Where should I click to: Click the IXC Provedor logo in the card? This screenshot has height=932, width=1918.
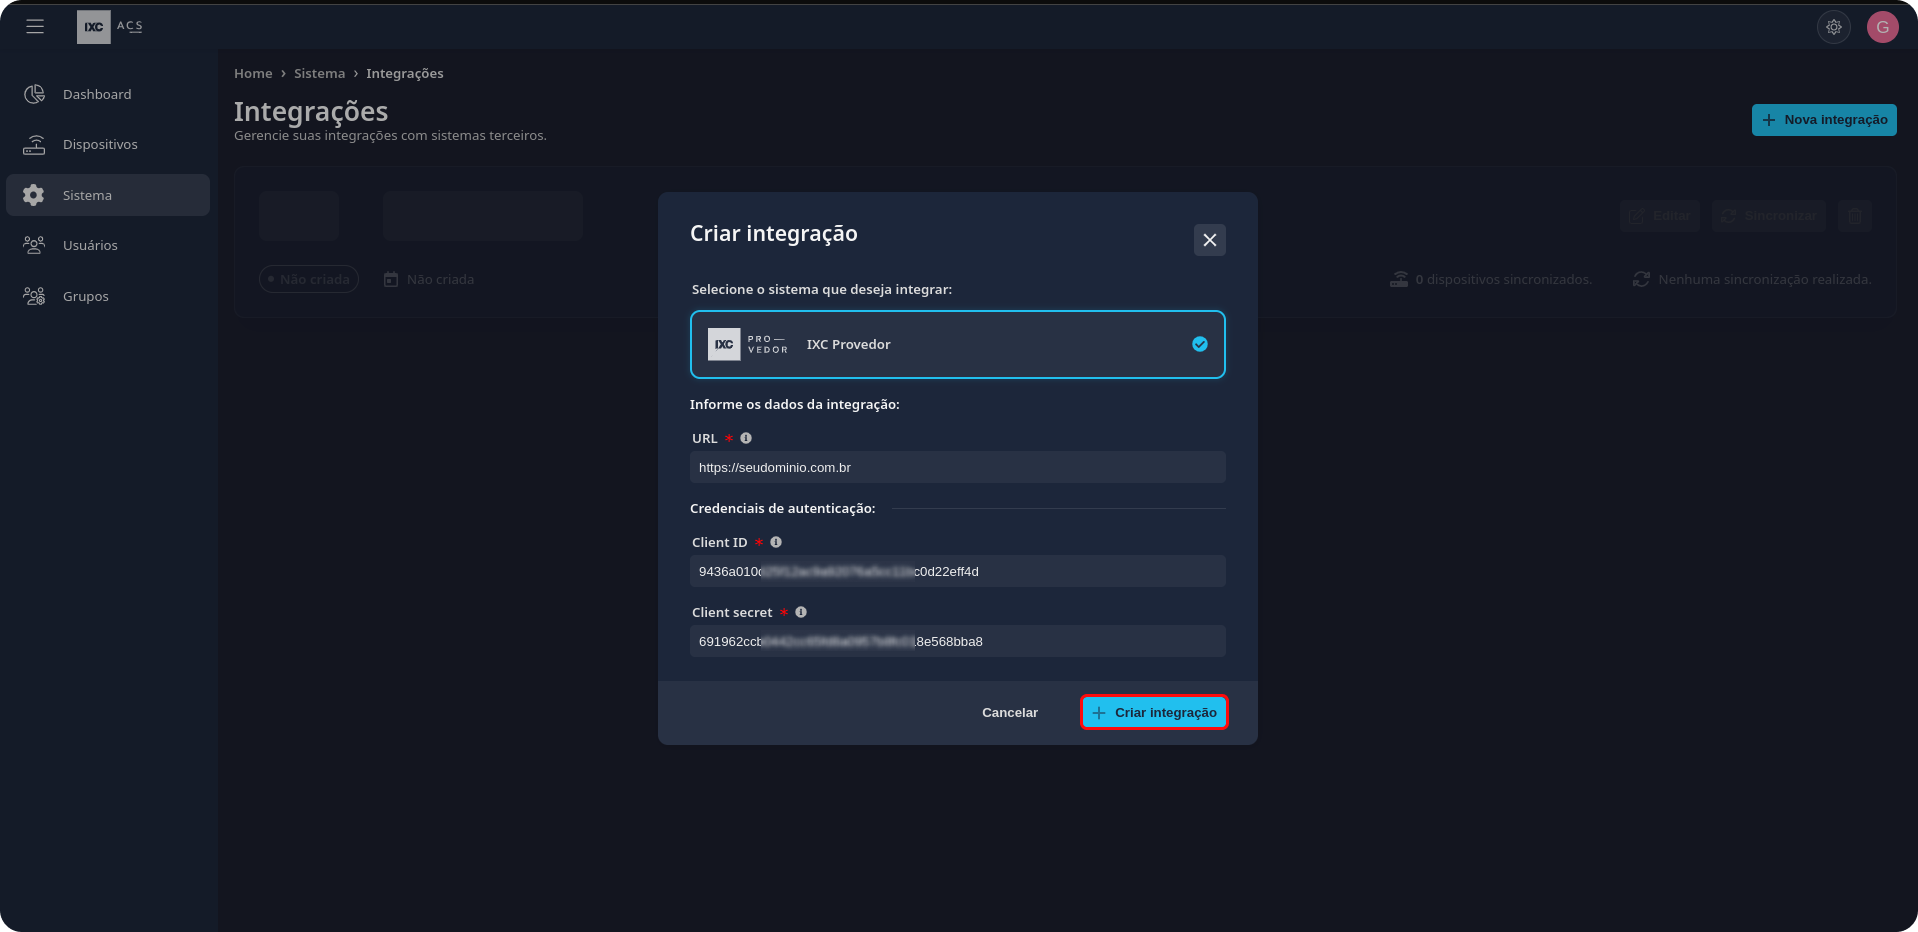[748, 344]
